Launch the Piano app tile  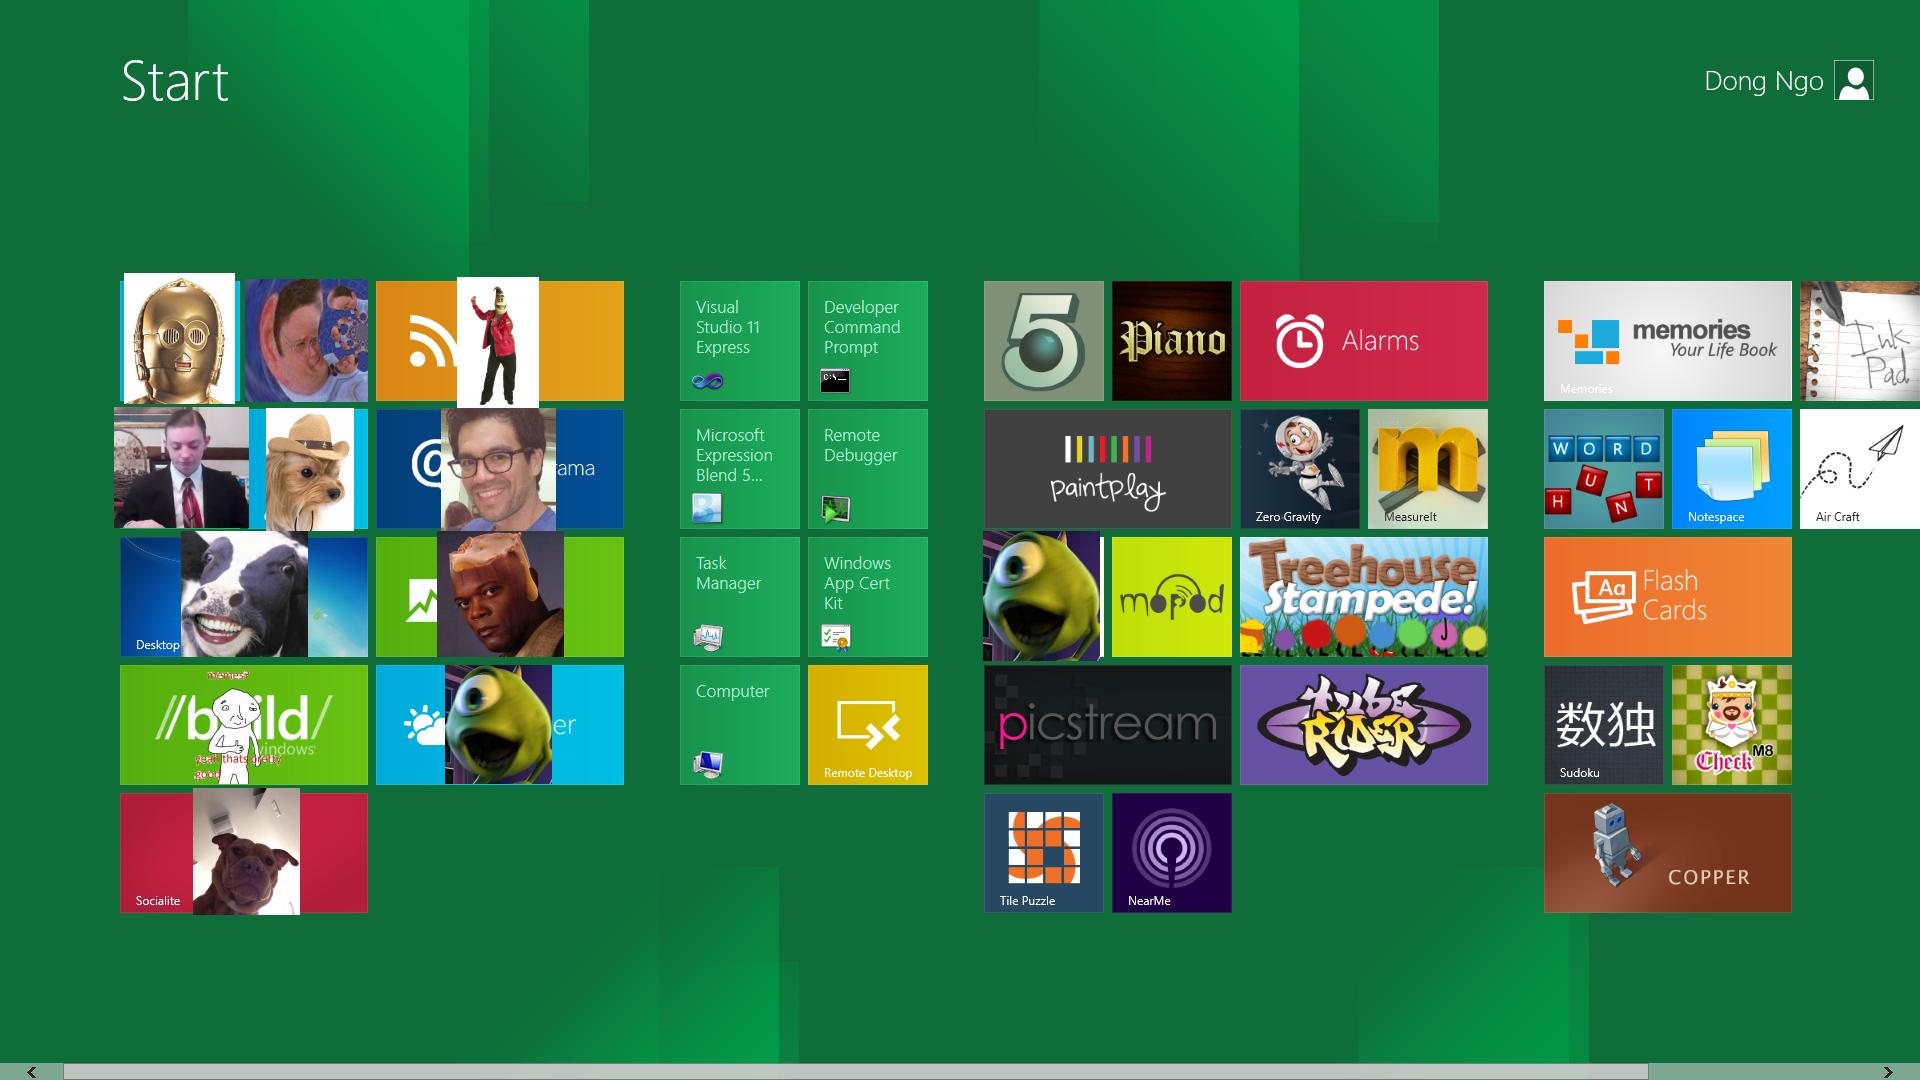tap(1171, 341)
